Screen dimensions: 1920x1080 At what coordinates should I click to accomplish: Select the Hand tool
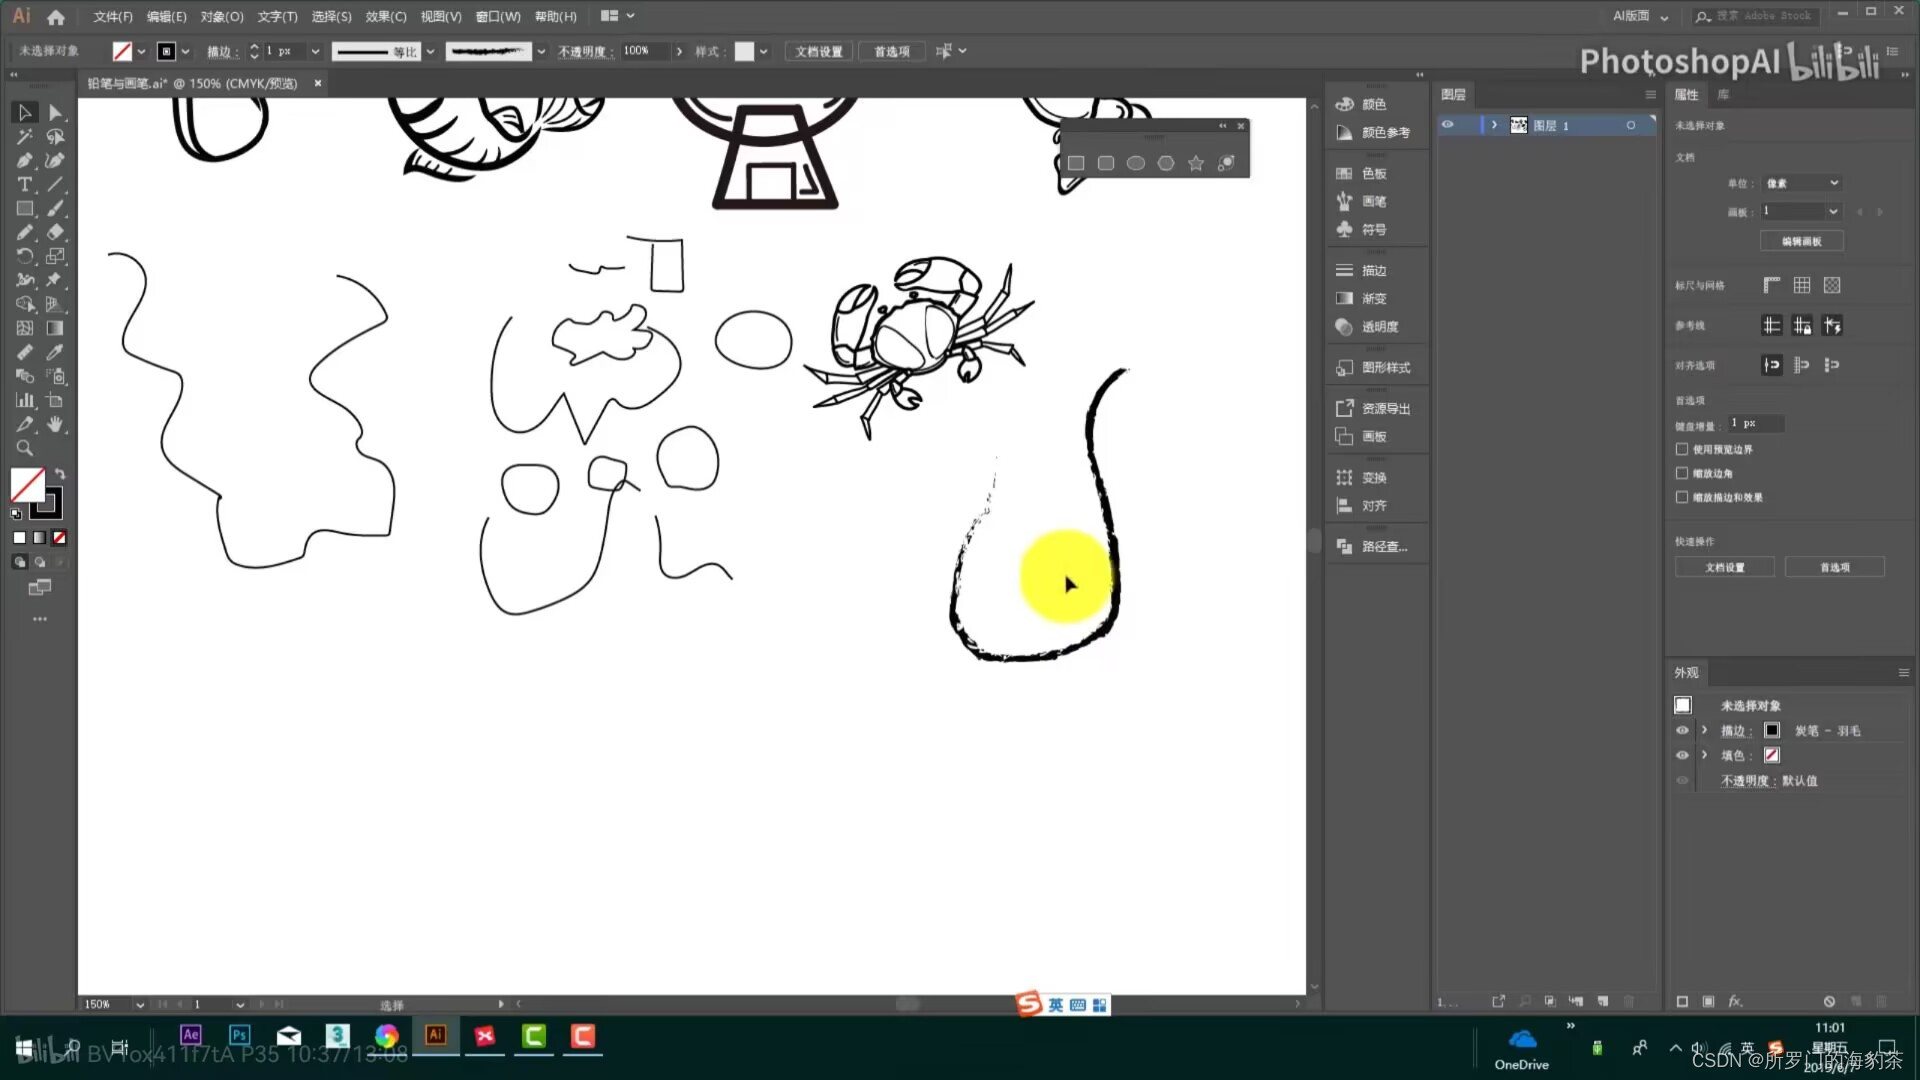[x=55, y=425]
